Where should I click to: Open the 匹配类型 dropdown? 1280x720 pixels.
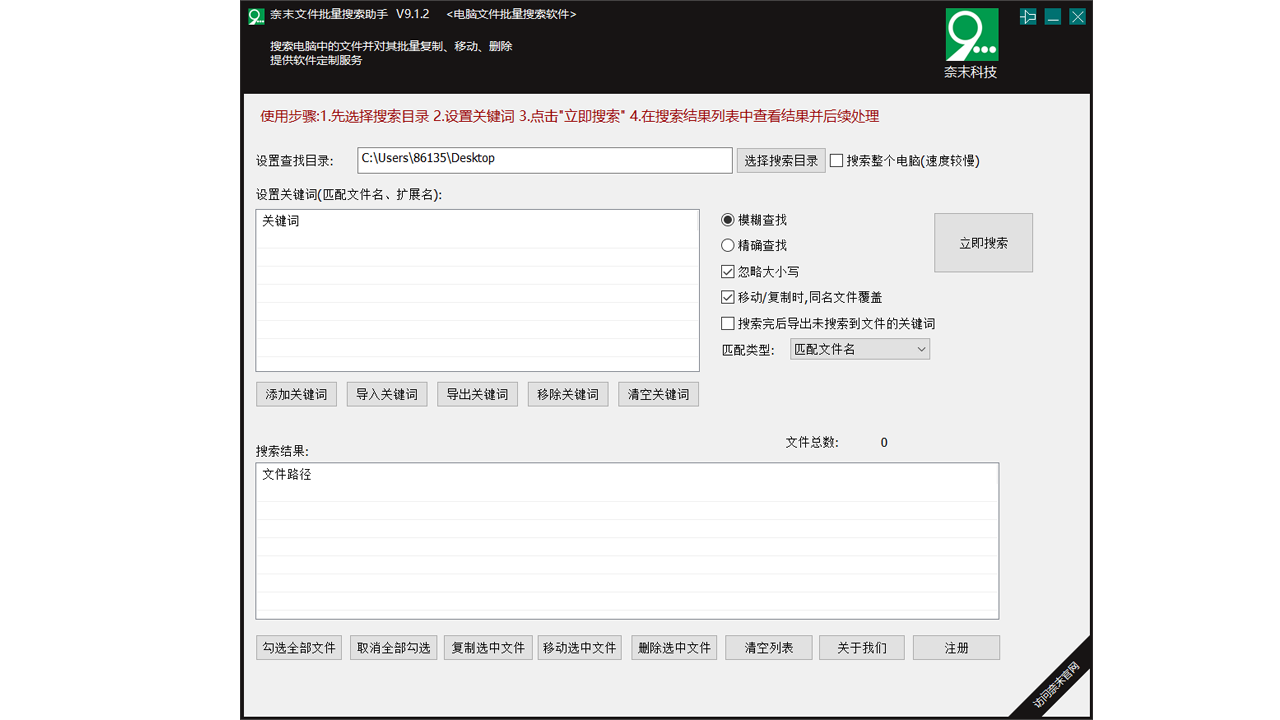(x=860, y=349)
